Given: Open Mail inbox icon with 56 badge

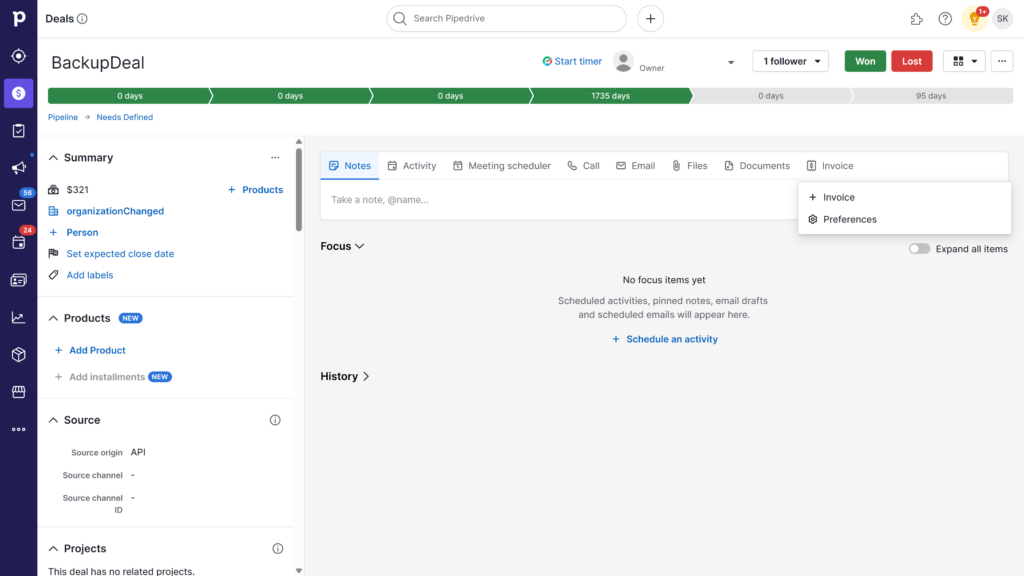Looking at the screenshot, I should [18, 205].
